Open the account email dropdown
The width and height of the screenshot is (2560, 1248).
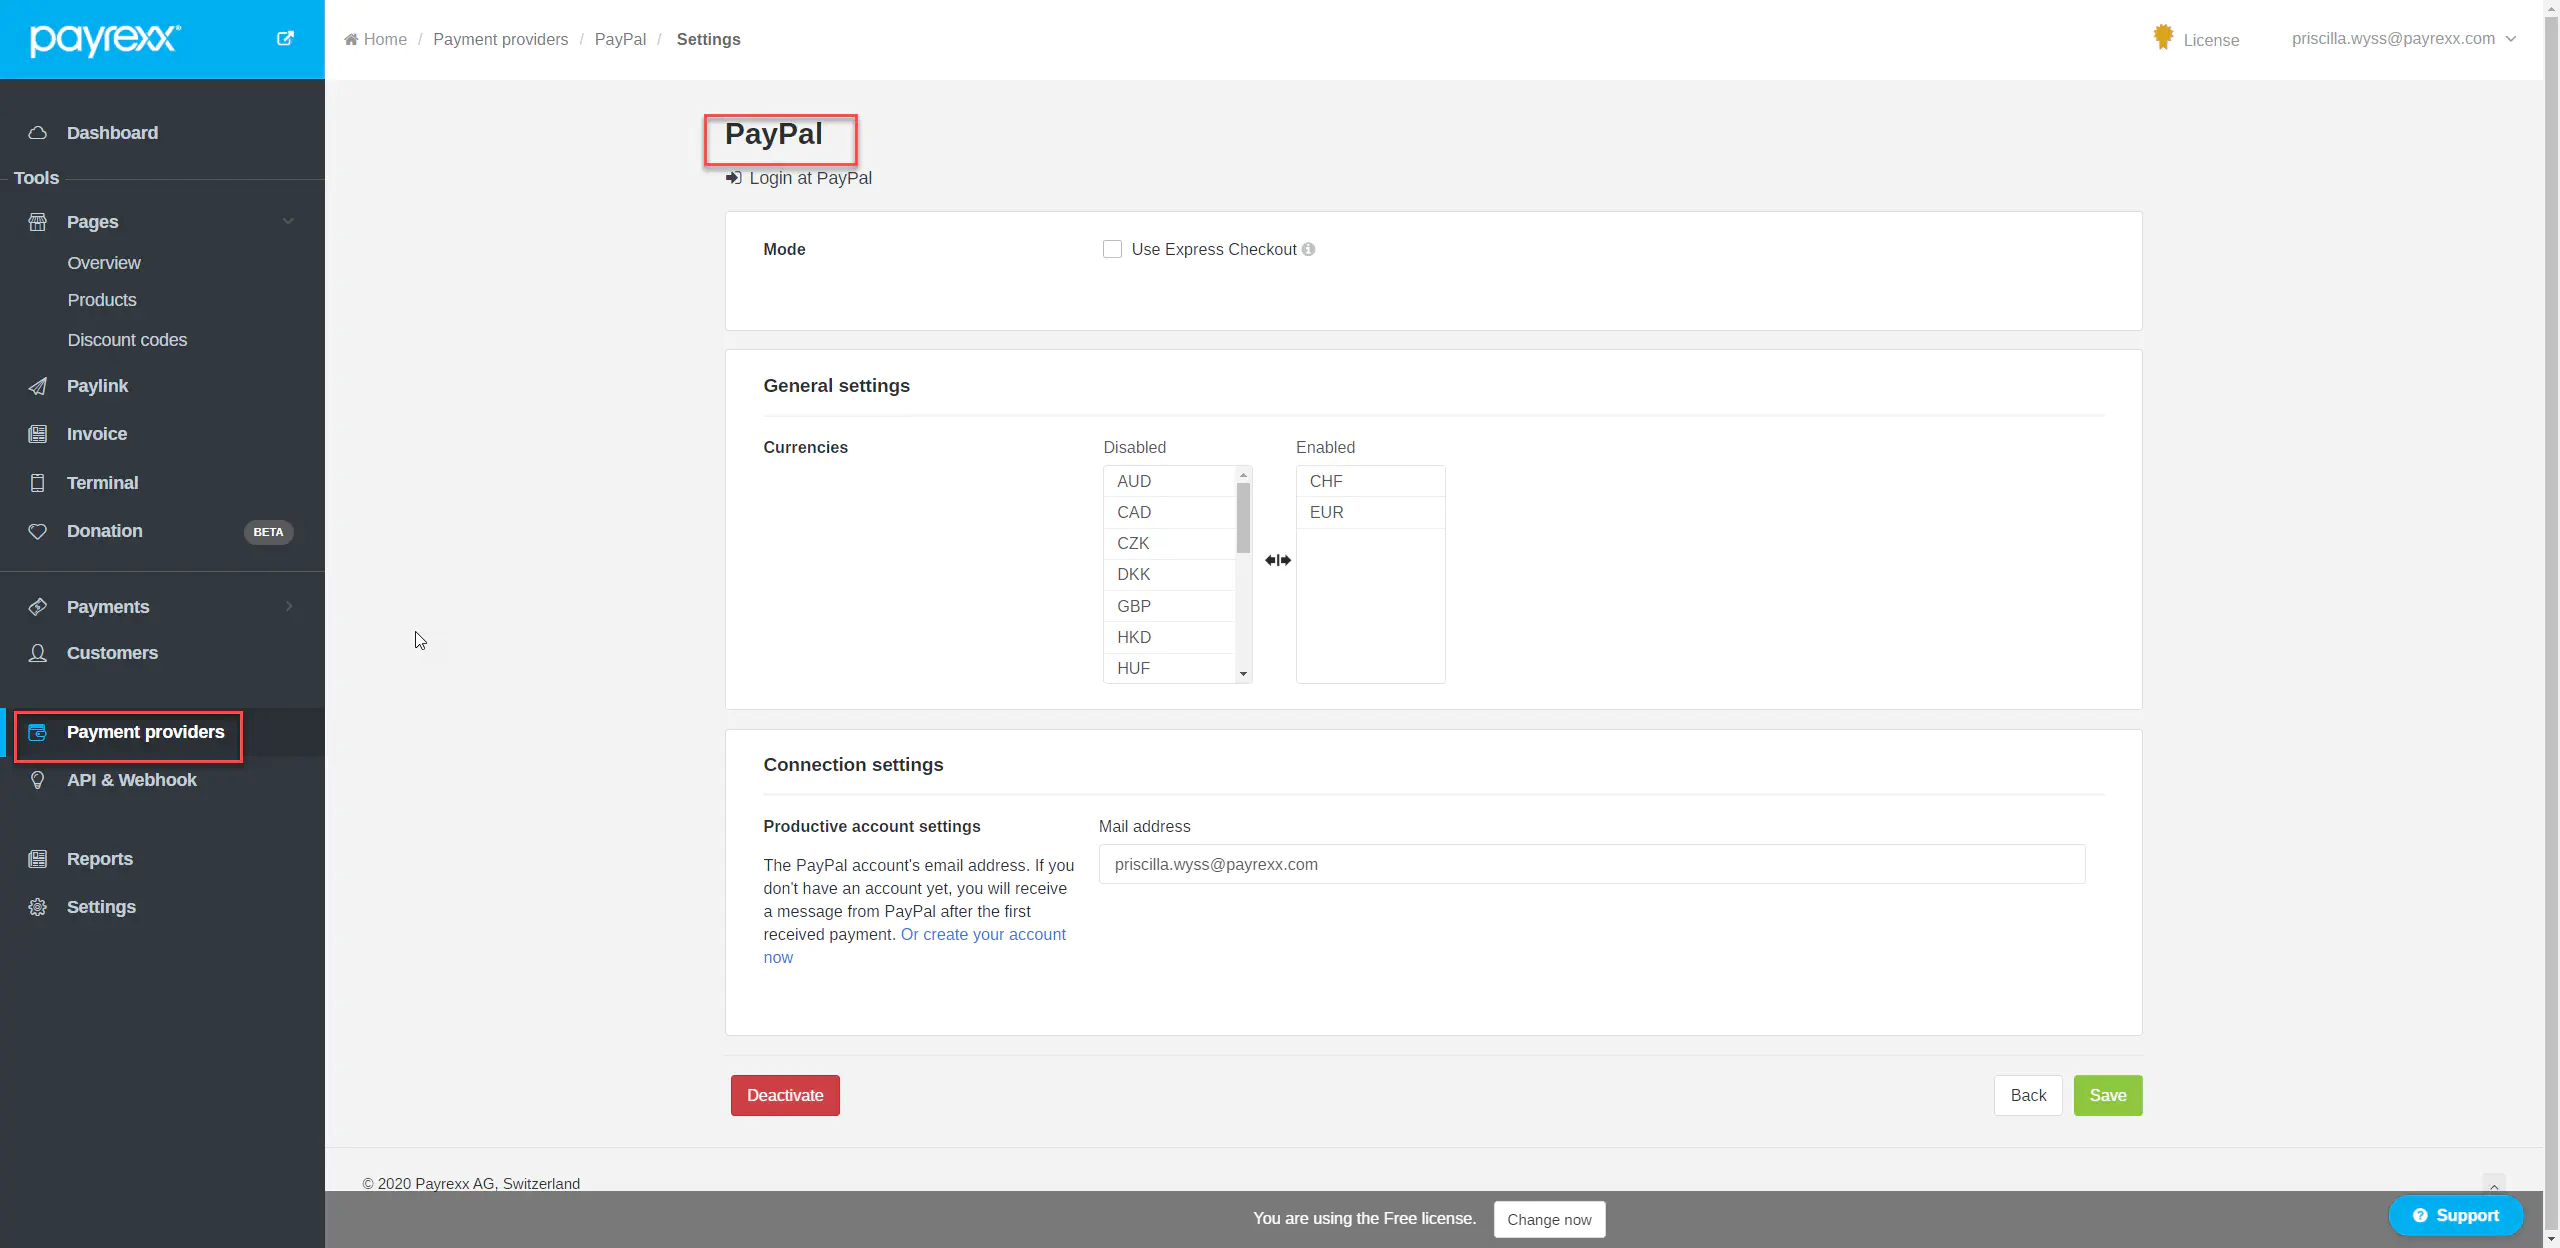(2402, 39)
